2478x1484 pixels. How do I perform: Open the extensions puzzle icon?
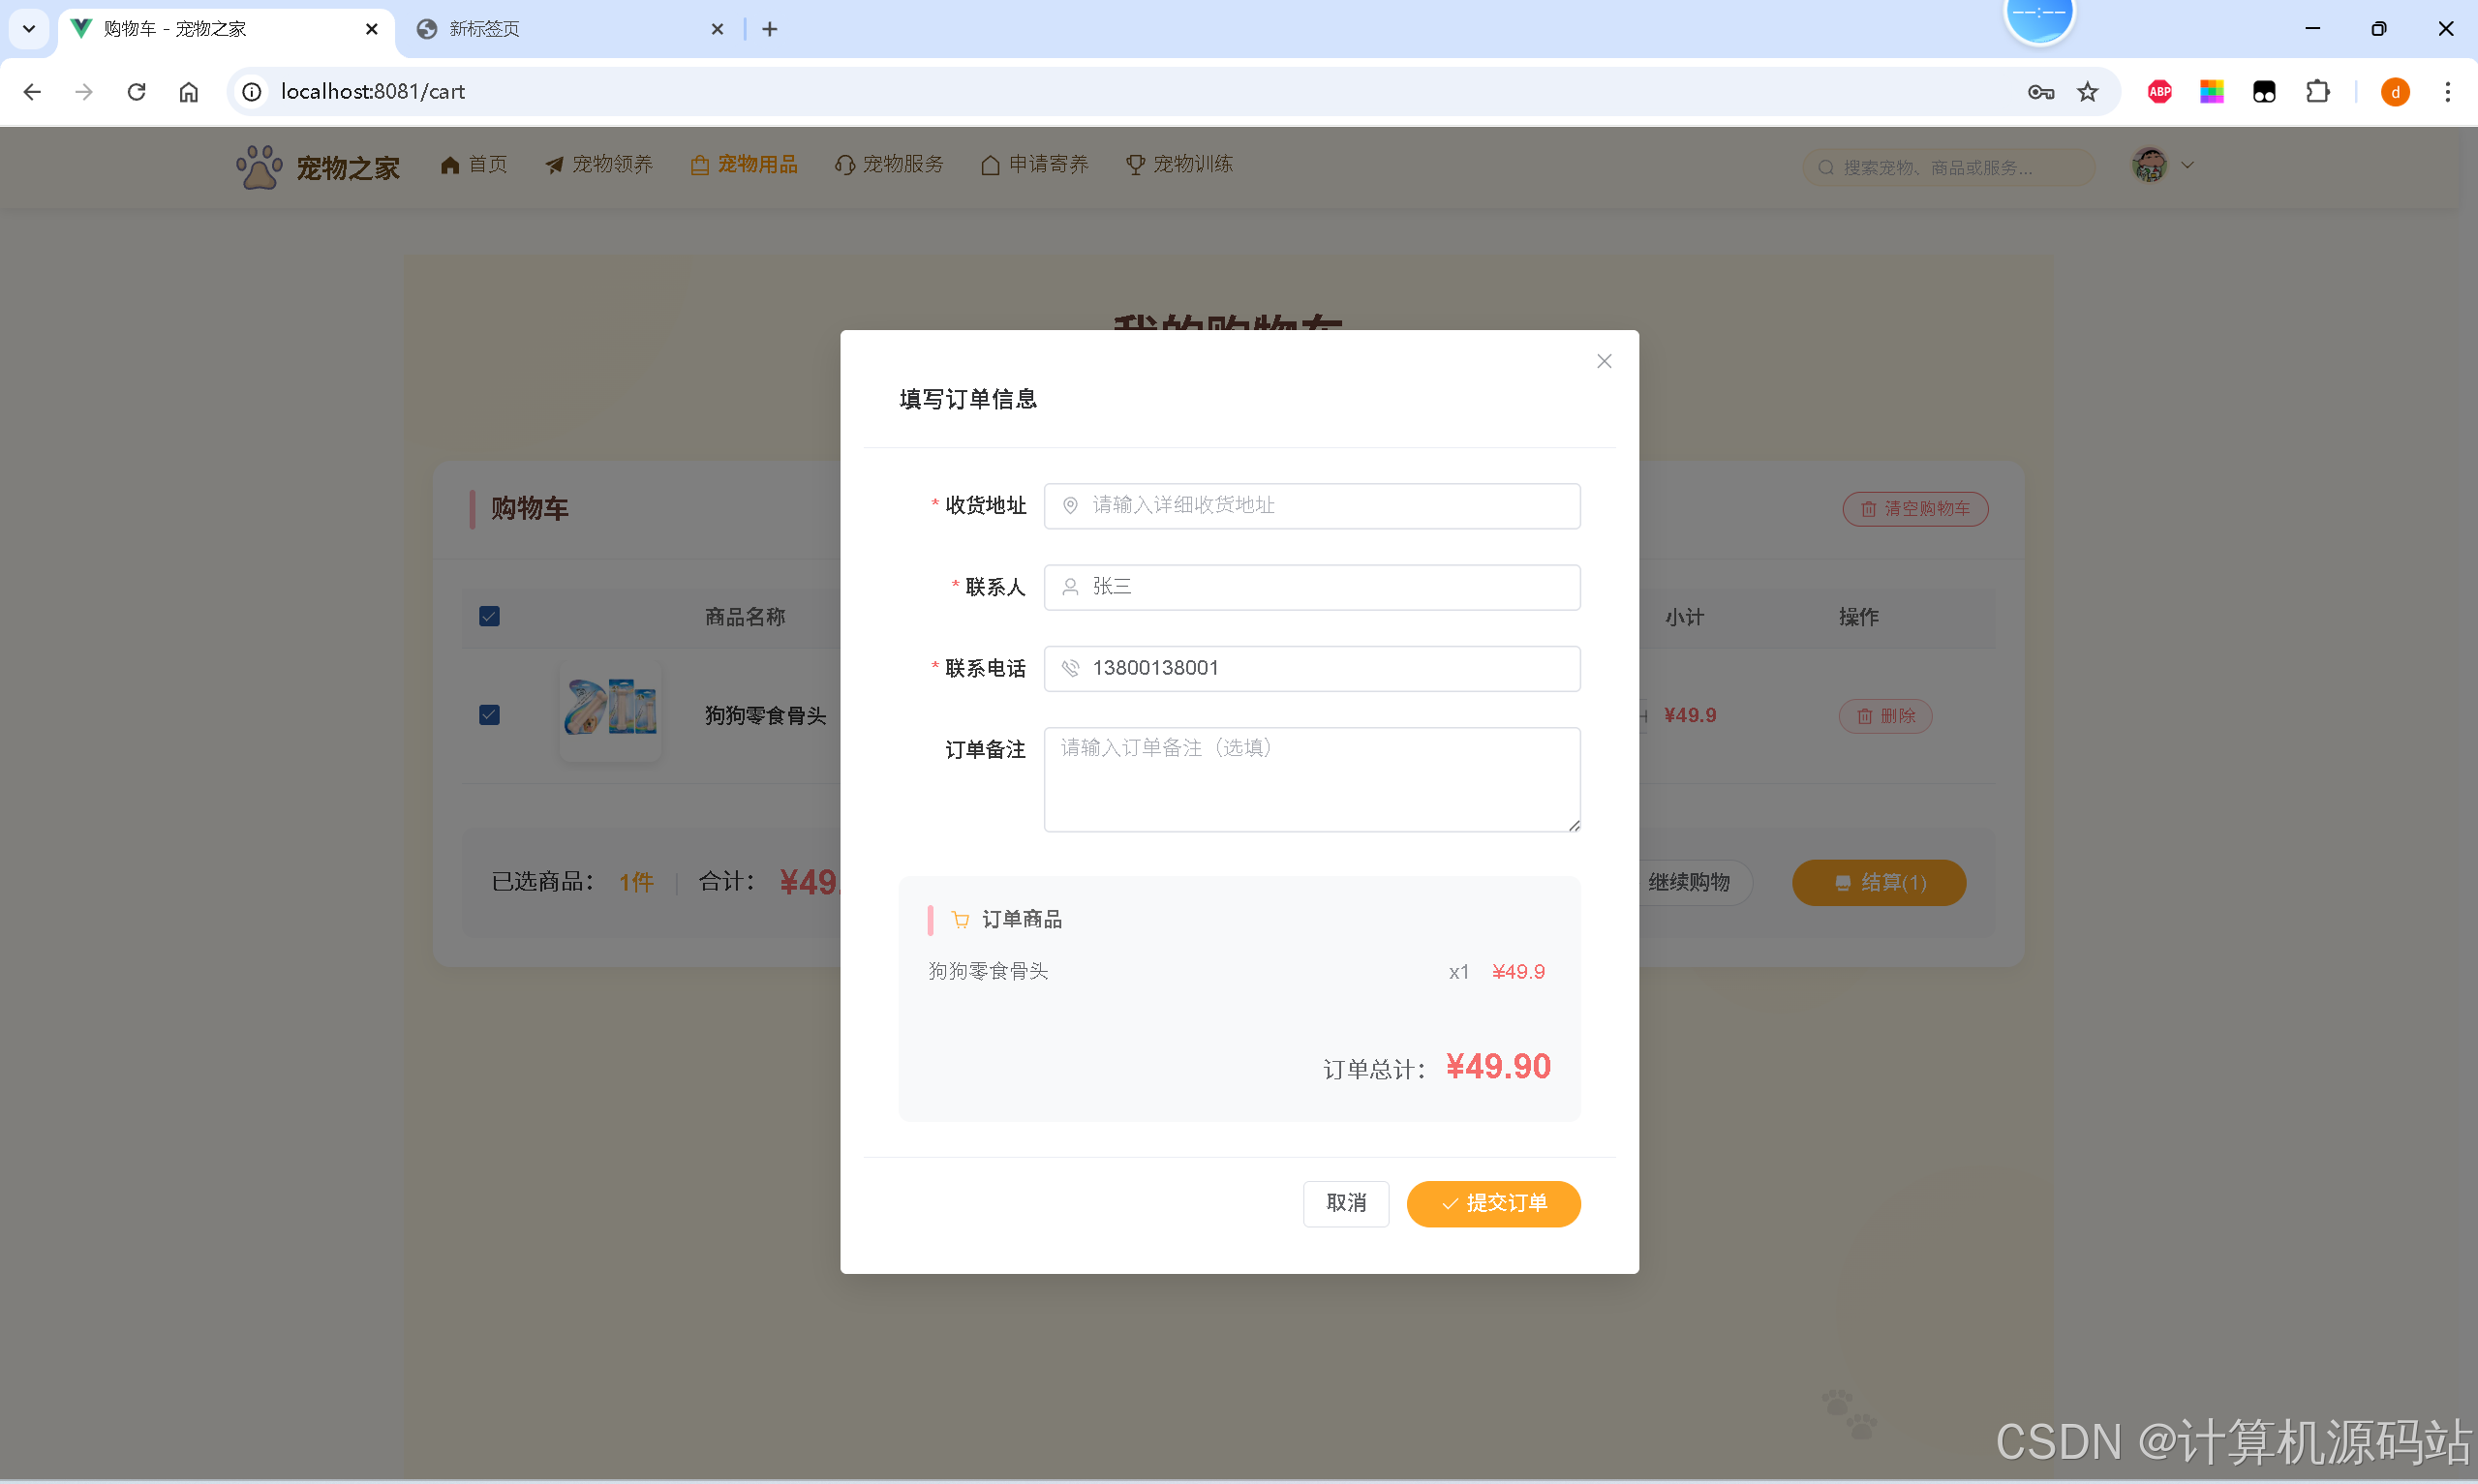[x=2317, y=92]
